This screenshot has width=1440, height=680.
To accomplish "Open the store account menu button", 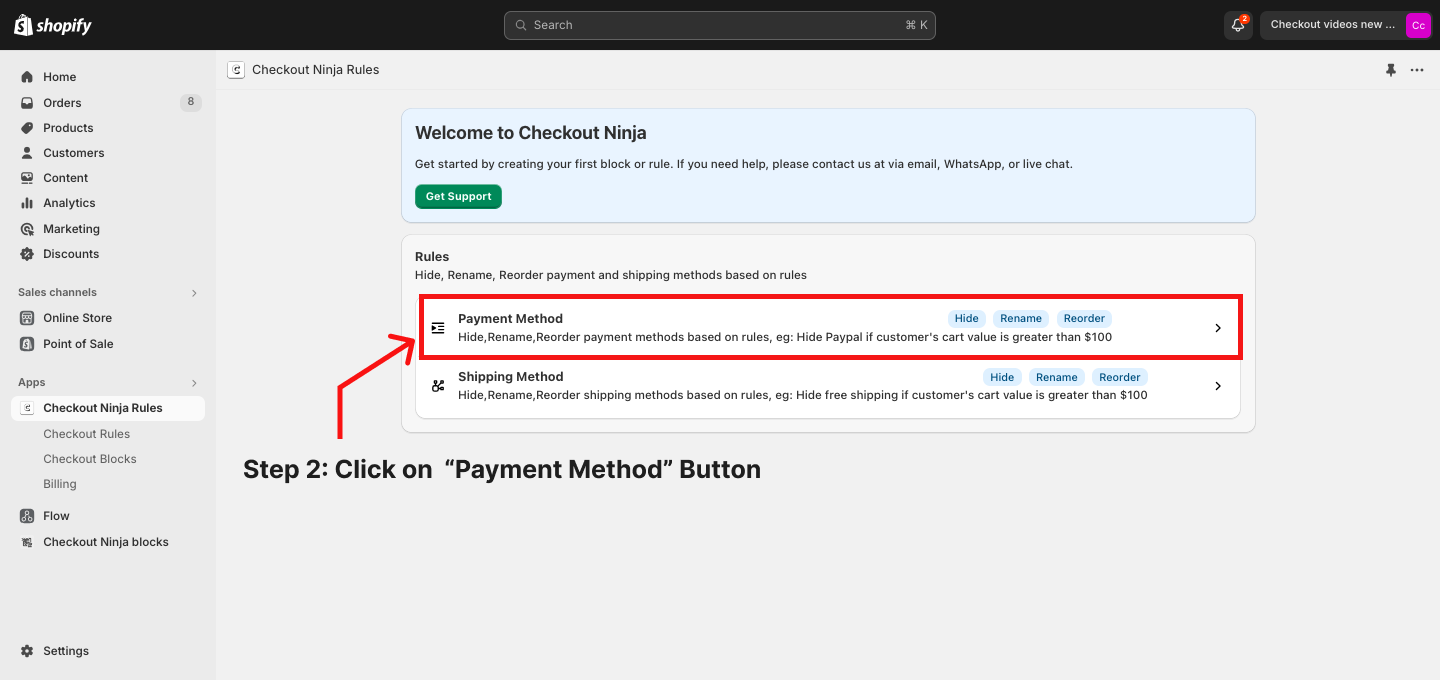I will pos(1347,25).
